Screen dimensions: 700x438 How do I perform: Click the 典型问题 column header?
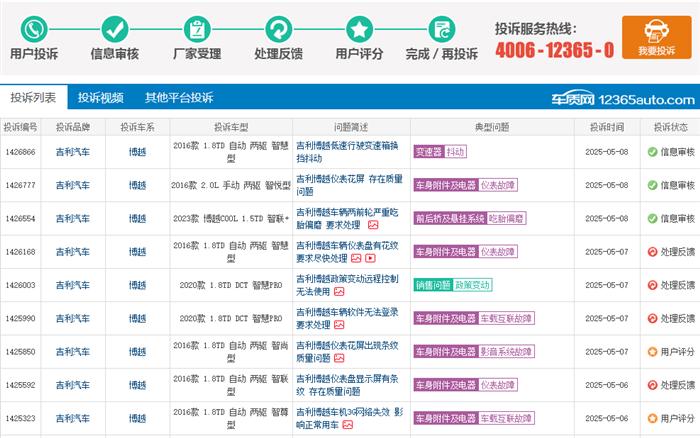(492, 127)
